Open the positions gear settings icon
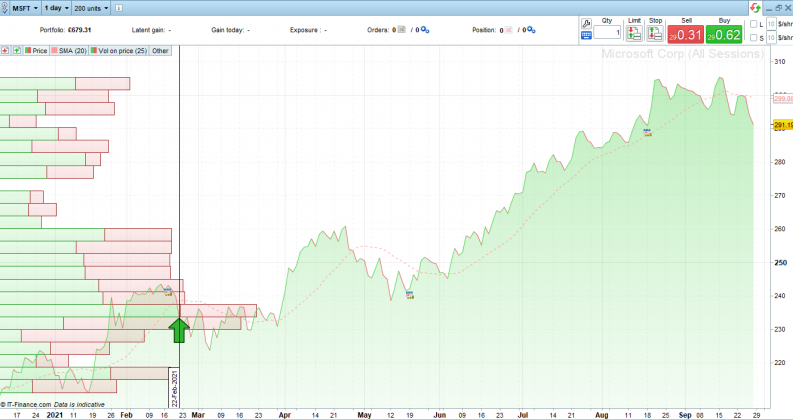 tap(531, 30)
